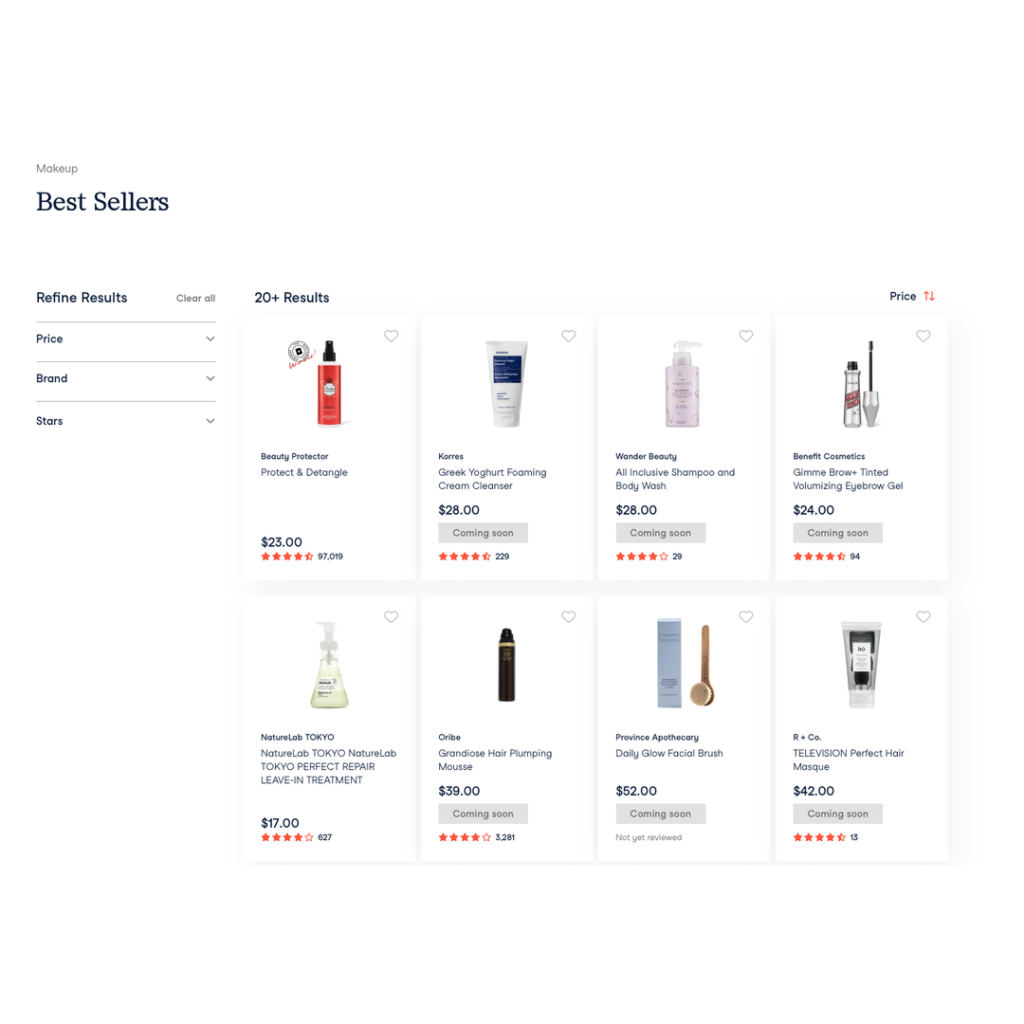Open the Stars filter dropdown
This screenshot has height=1024, width=1024.
(125, 421)
